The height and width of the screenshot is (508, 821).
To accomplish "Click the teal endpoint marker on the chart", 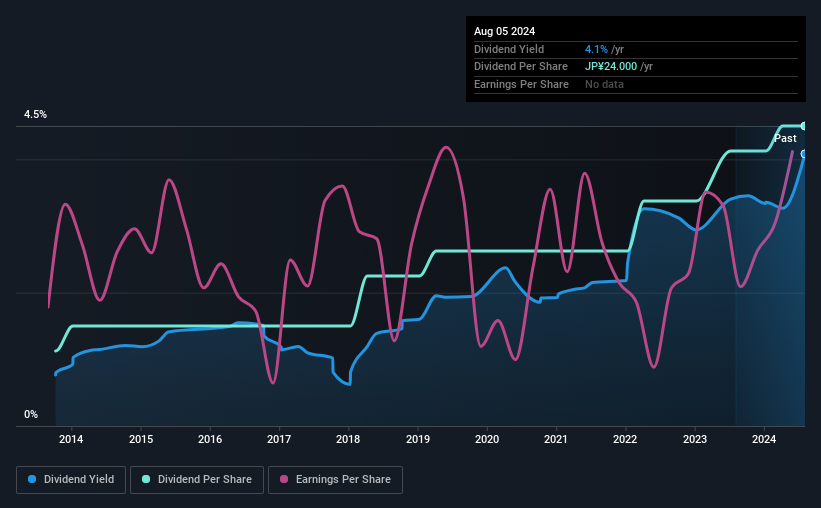I will click(804, 126).
